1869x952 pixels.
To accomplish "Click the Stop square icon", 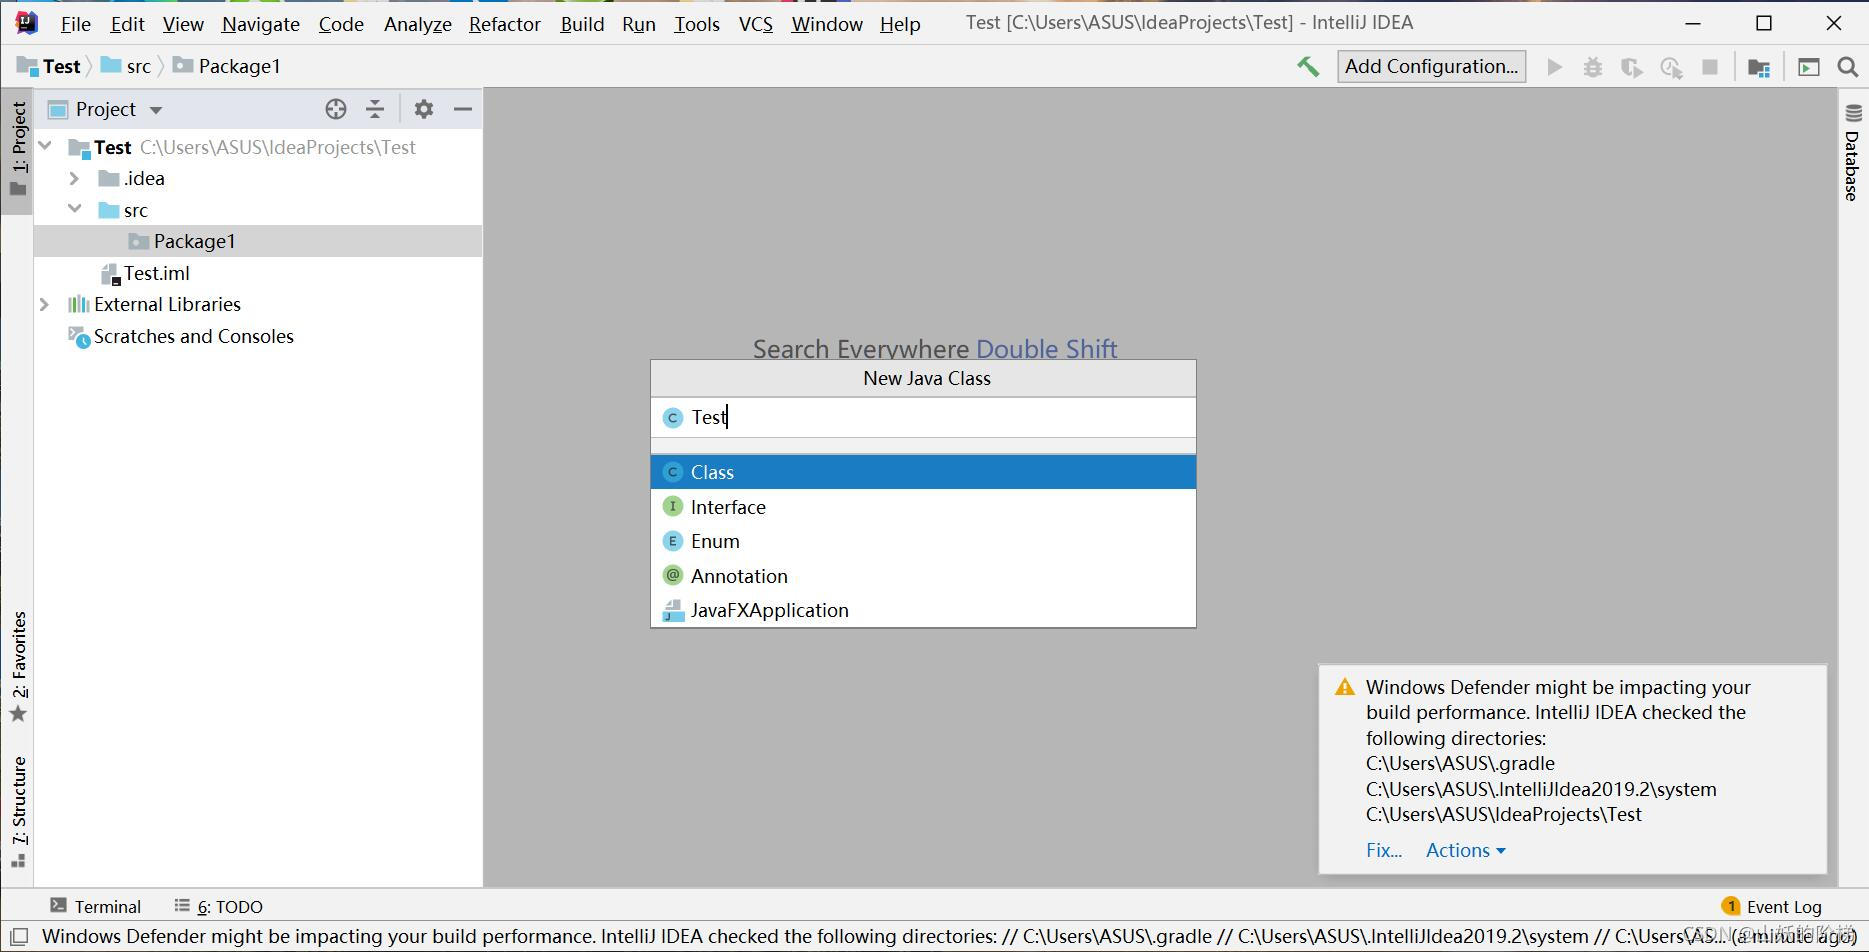I will pos(1710,67).
